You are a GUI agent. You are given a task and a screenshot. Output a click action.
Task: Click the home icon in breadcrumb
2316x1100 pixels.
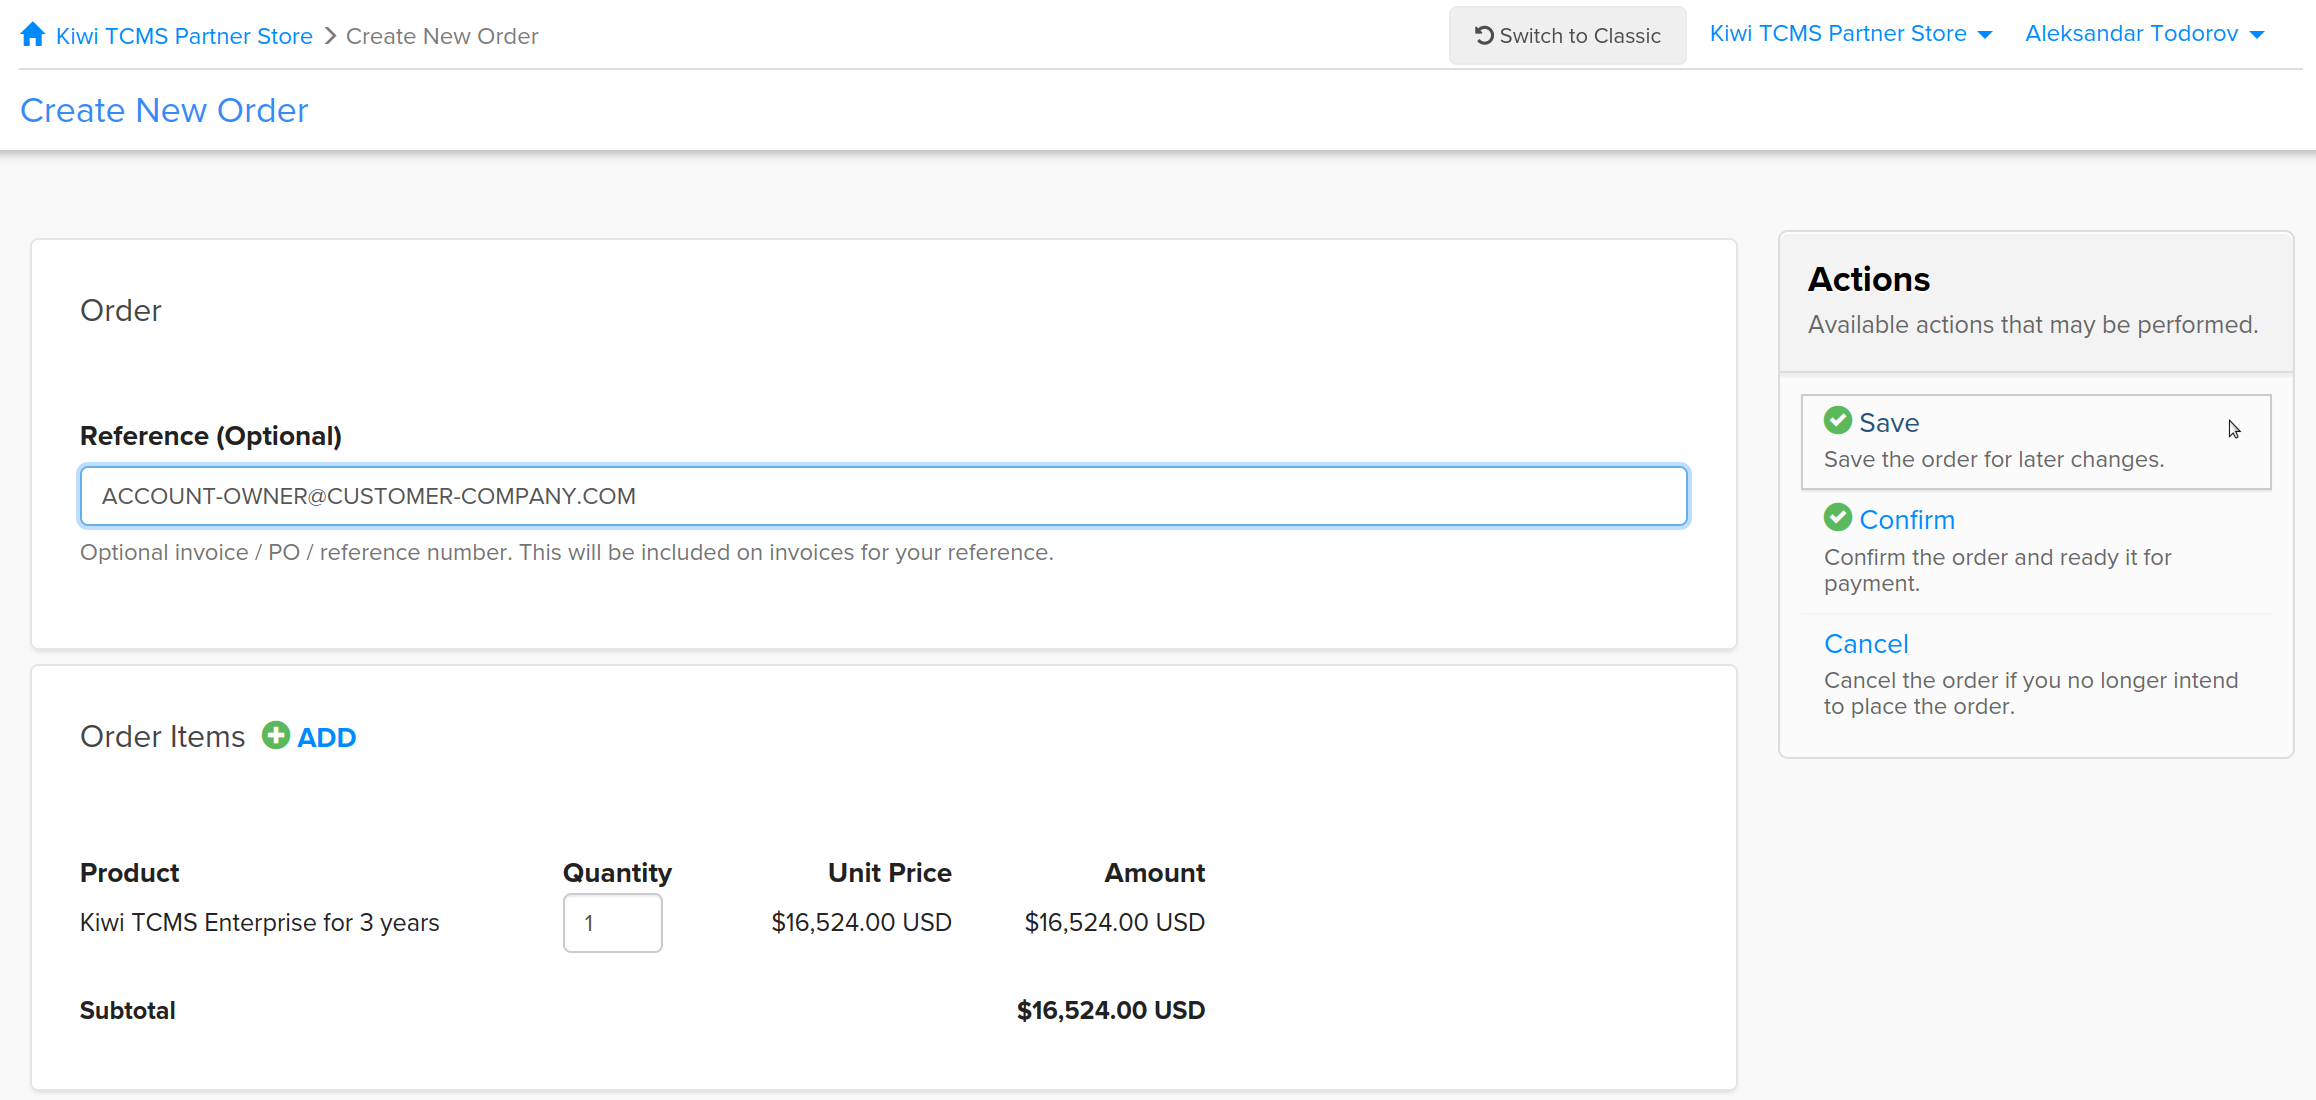coord(33,35)
